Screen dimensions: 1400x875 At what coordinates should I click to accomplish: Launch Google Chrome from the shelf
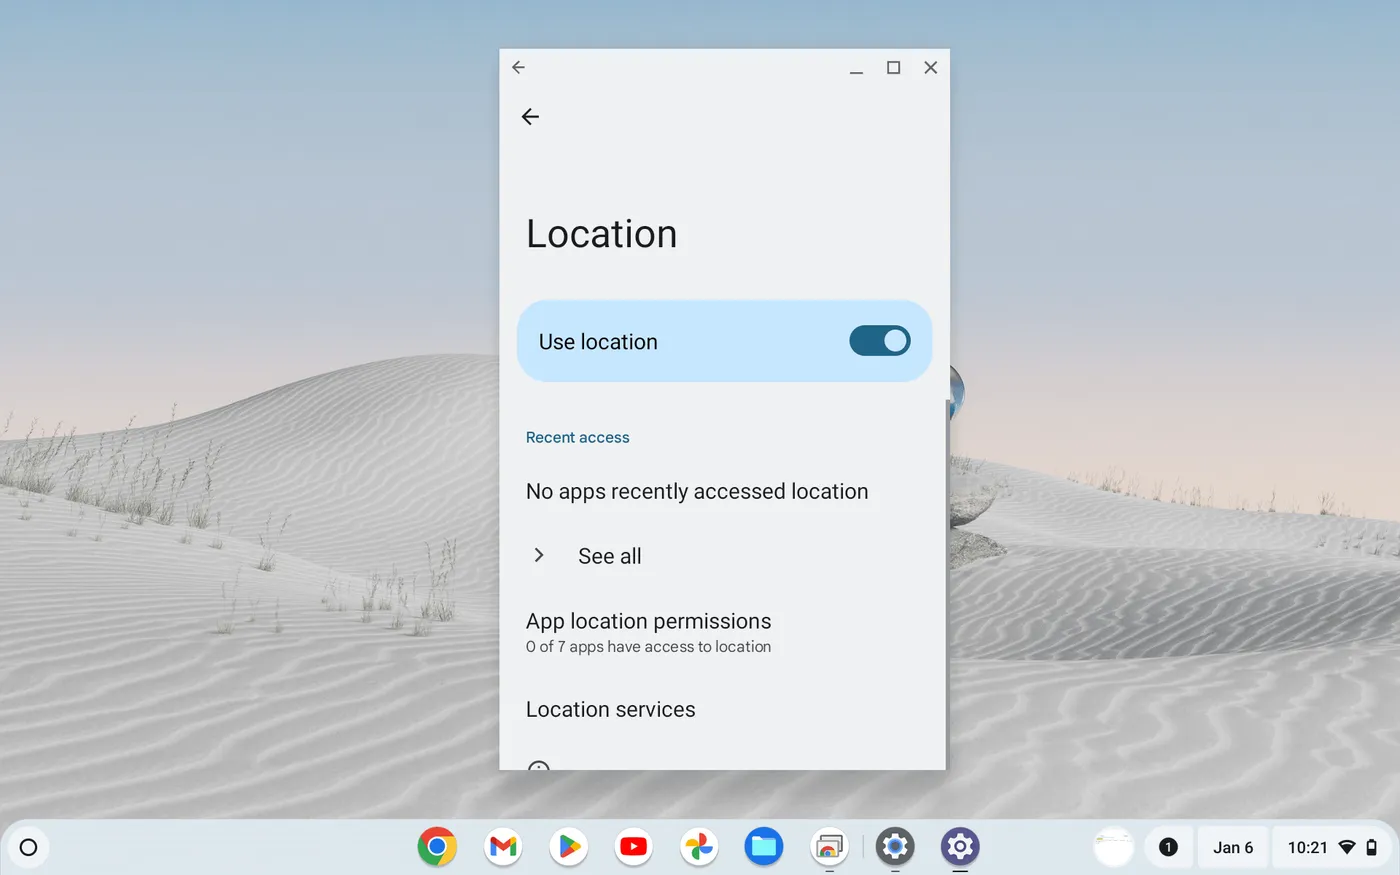[x=437, y=847]
